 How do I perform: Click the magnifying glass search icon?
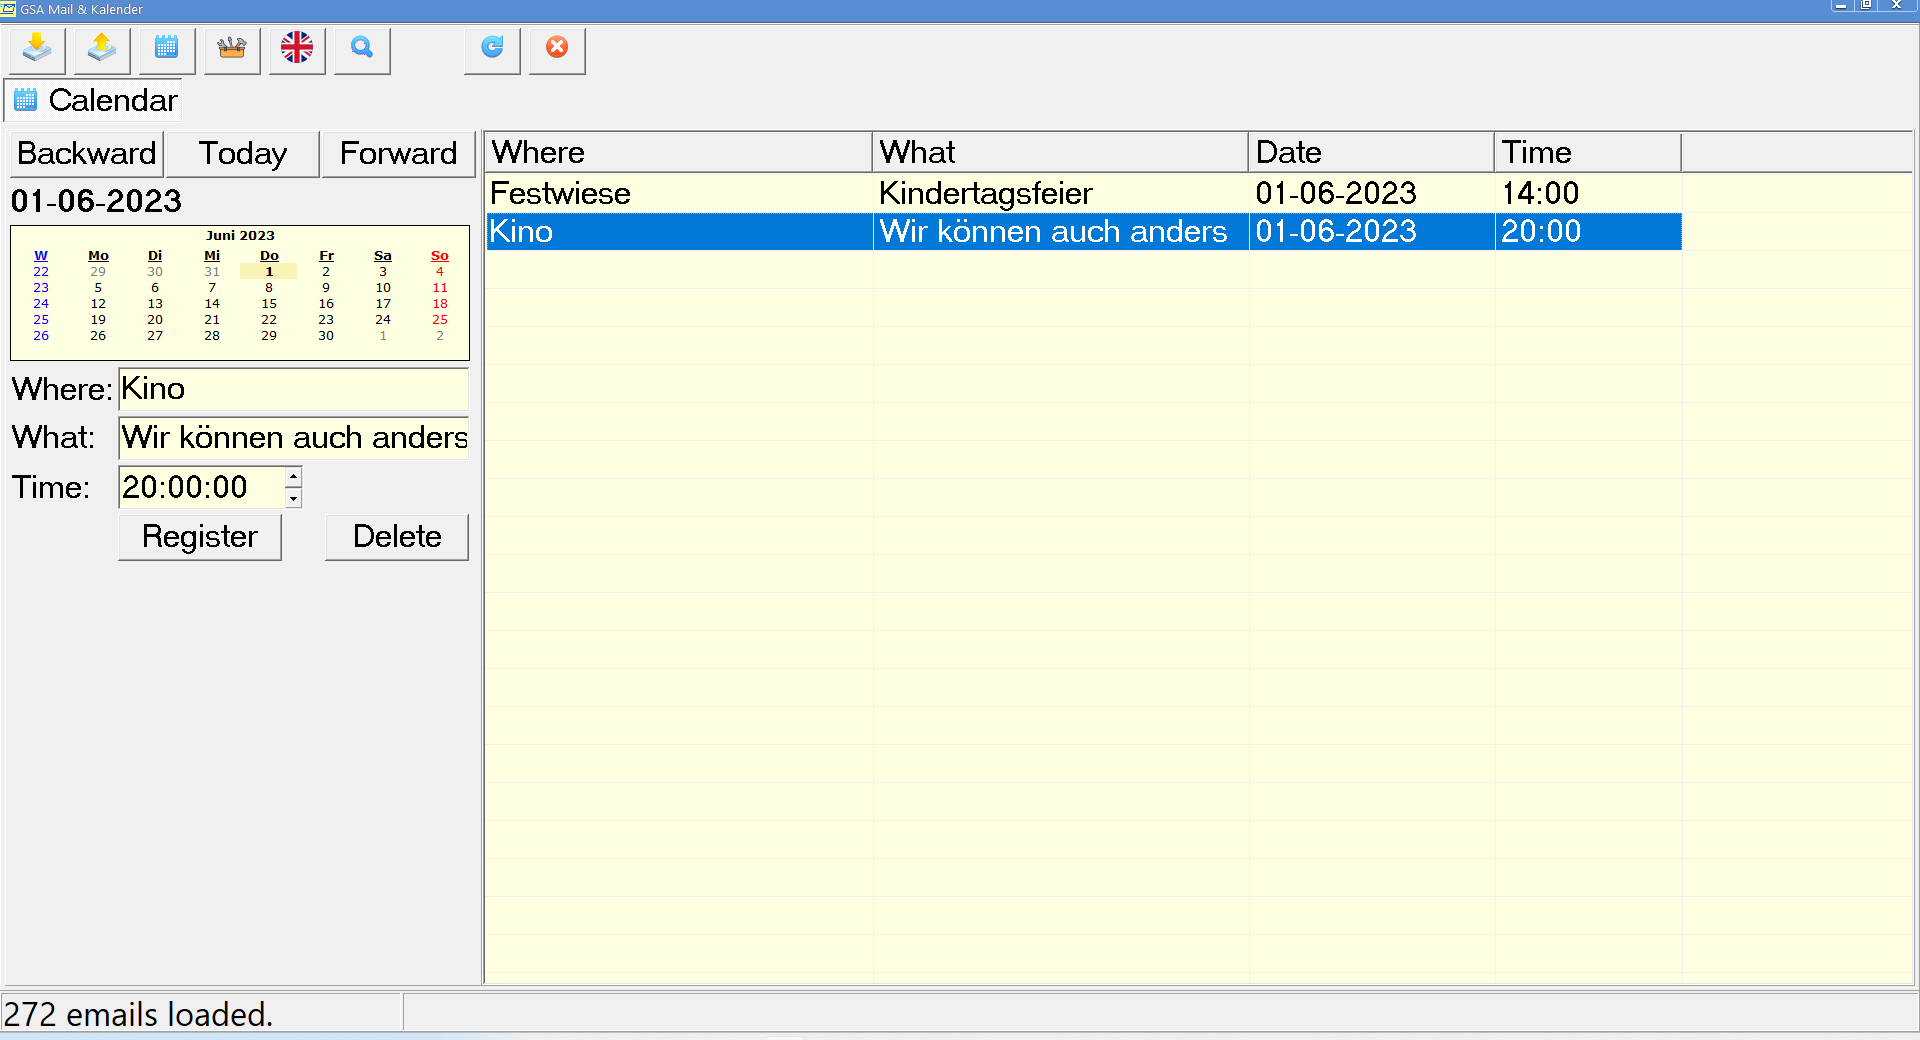(362, 49)
